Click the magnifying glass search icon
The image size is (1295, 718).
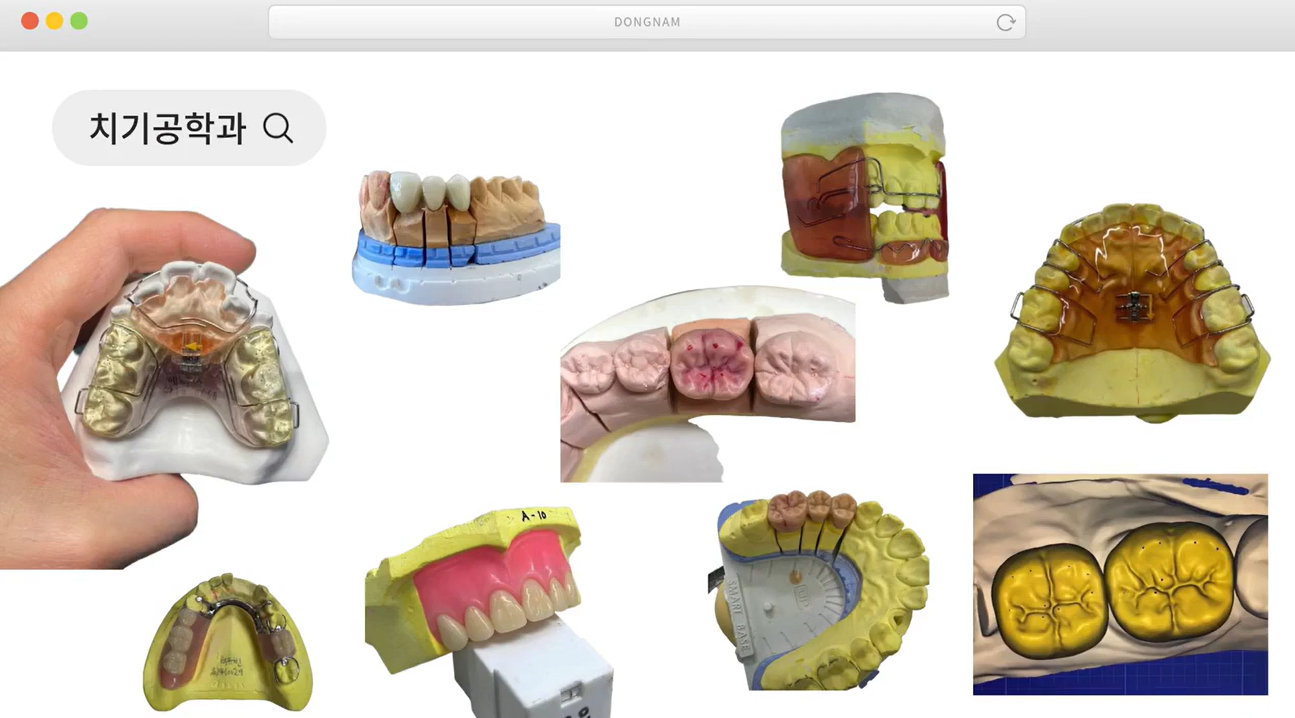point(278,128)
